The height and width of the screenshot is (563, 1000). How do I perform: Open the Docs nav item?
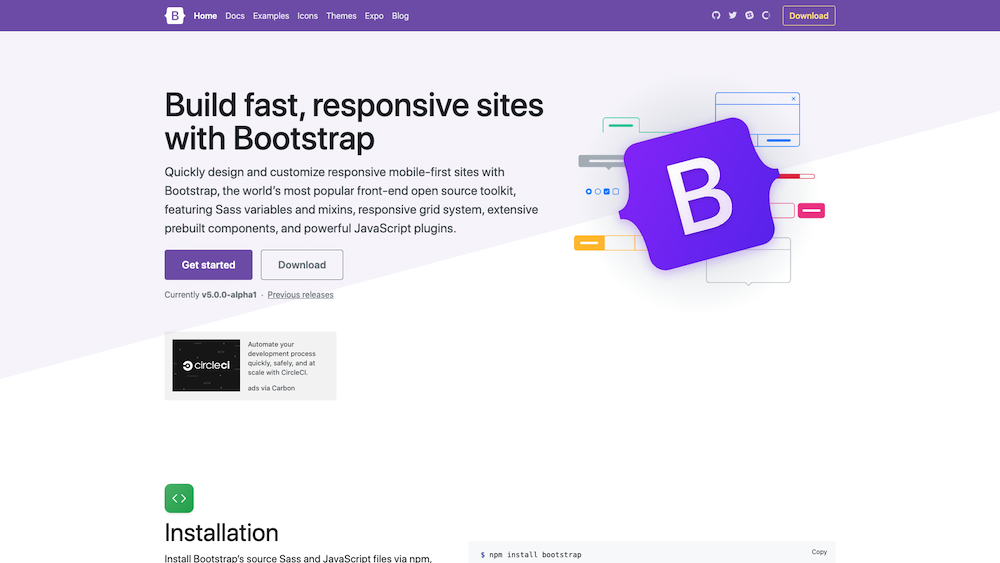tap(235, 16)
